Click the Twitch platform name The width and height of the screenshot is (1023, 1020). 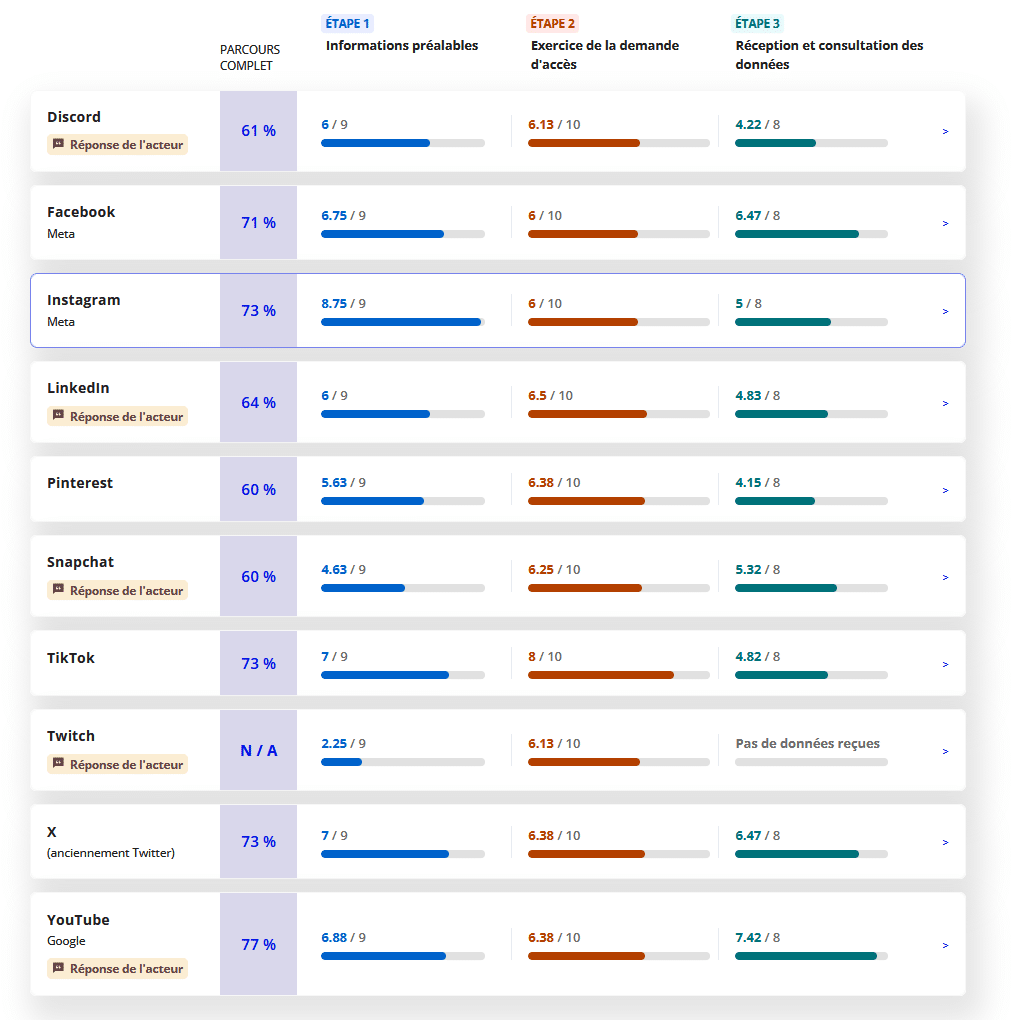point(70,736)
